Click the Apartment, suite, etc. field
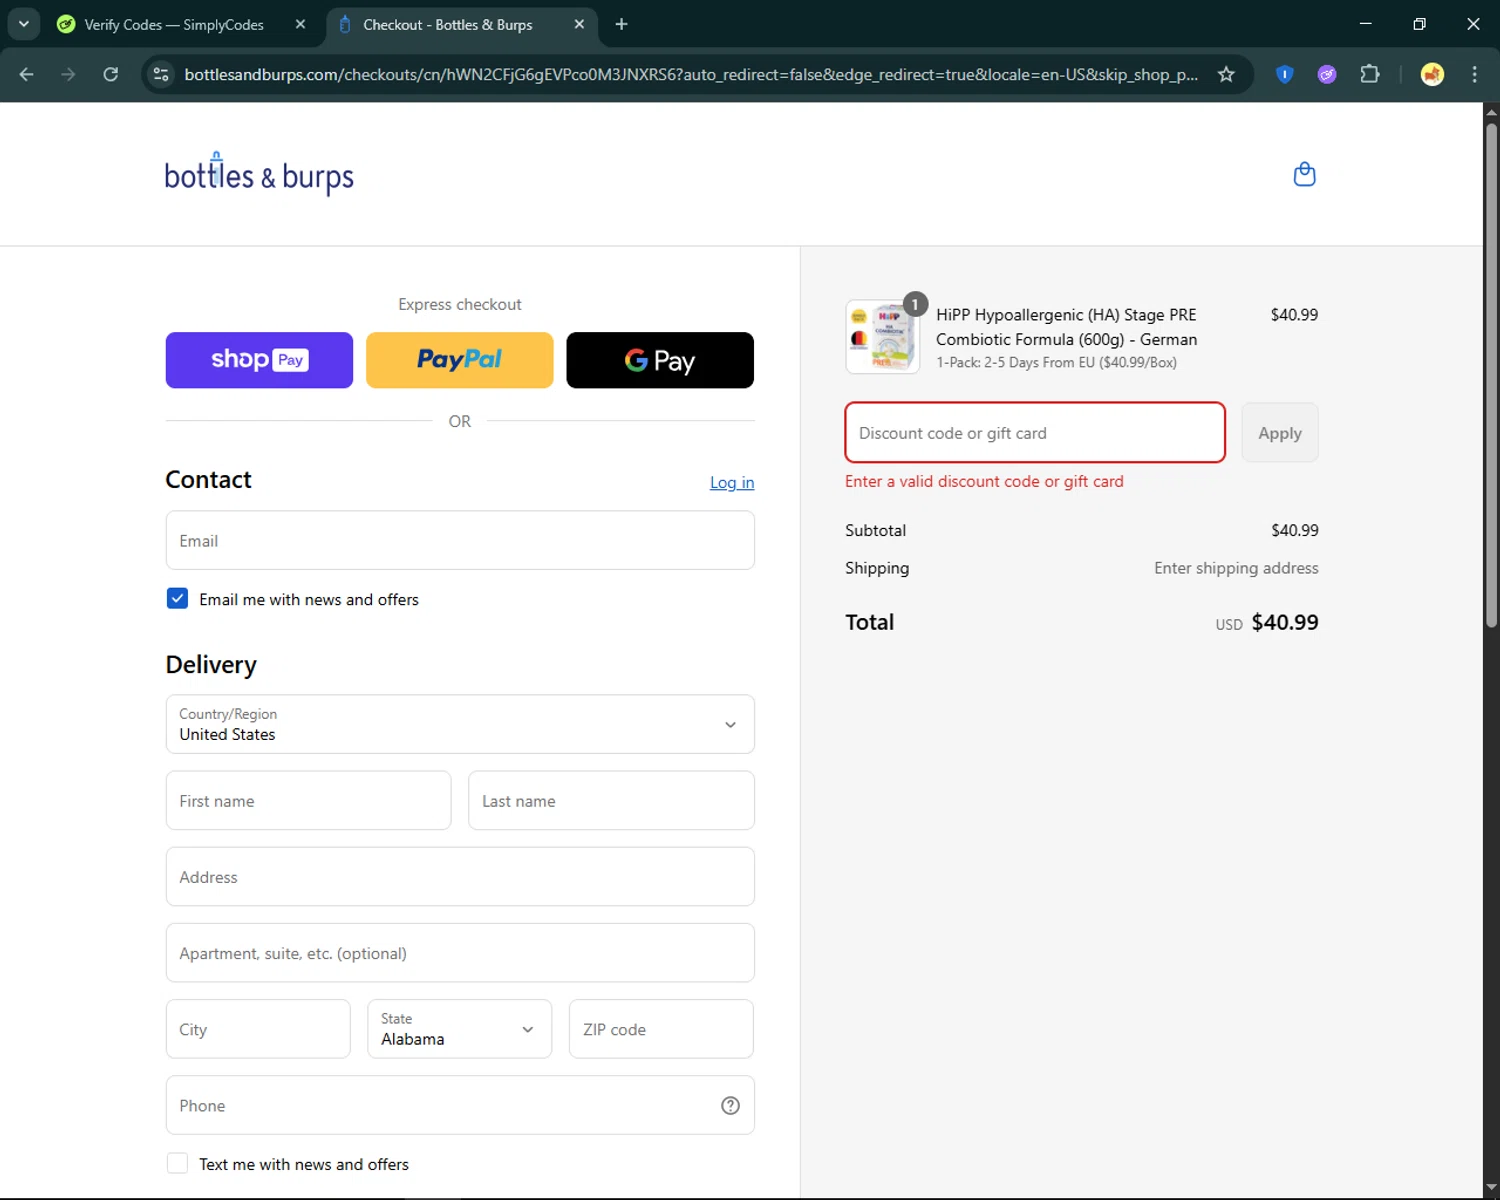This screenshot has height=1200, width=1500. [460, 953]
